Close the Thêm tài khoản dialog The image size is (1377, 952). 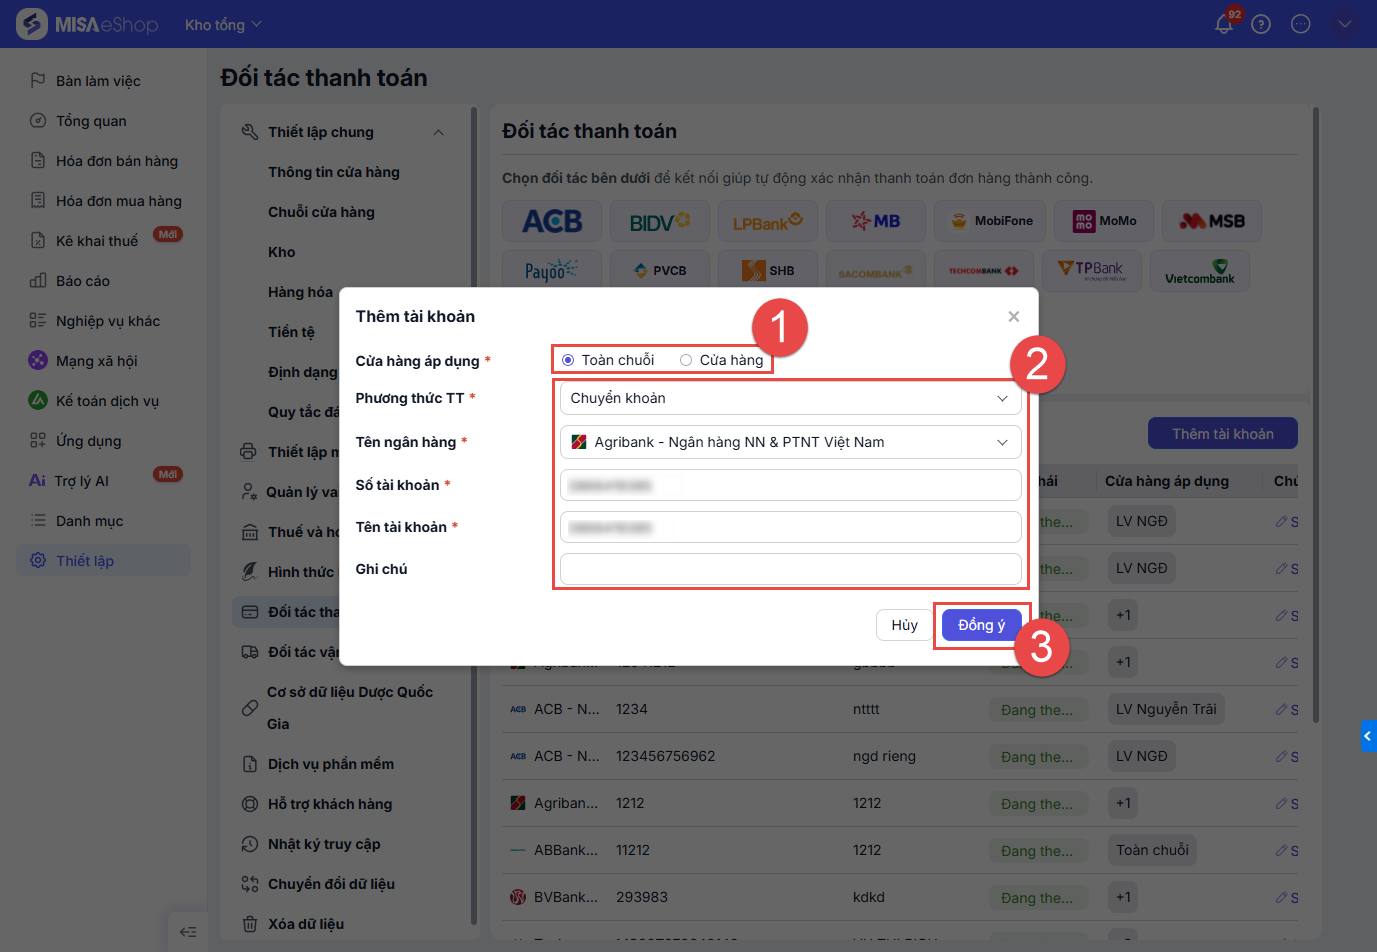[x=1014, y=317]
